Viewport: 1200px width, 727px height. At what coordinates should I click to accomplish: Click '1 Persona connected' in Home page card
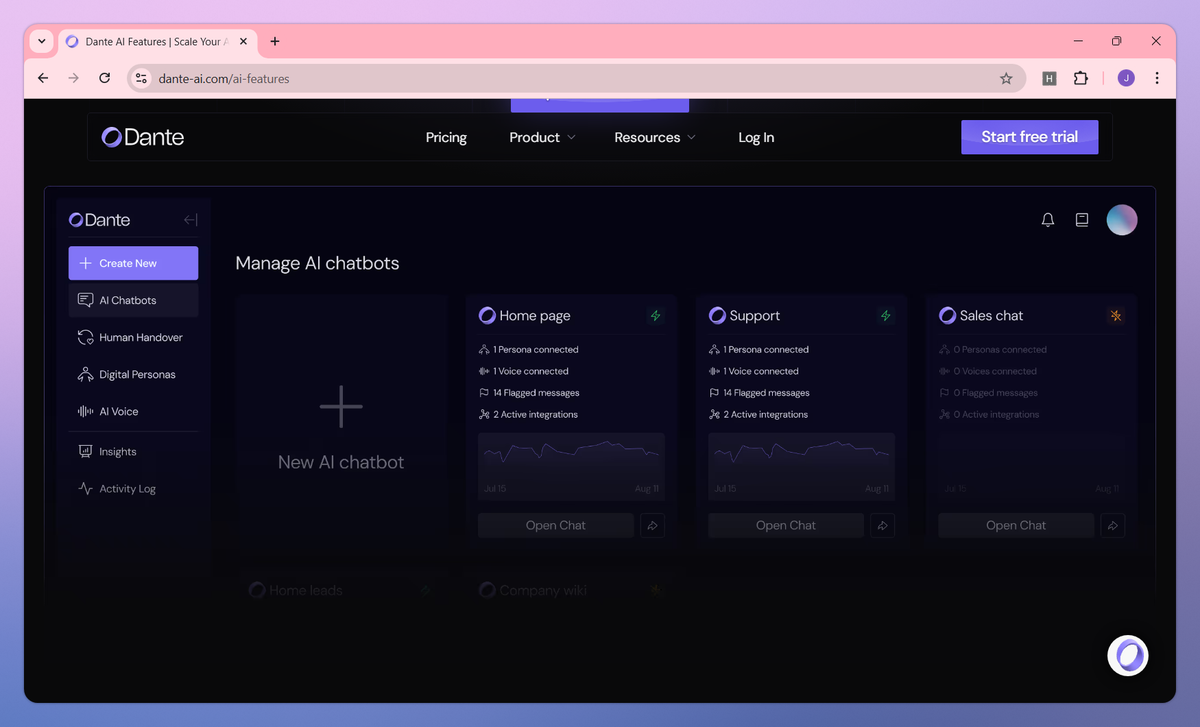point(536,350)
